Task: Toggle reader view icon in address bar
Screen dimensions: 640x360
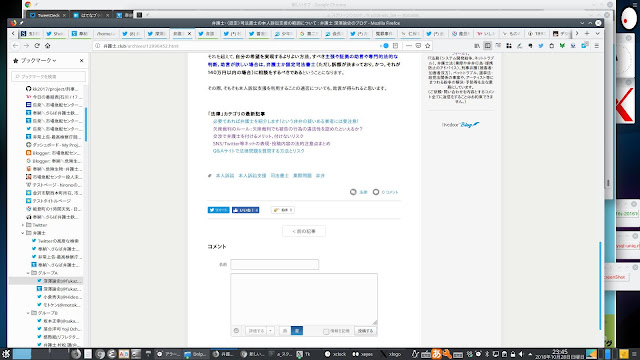Action: coord(395,46)
